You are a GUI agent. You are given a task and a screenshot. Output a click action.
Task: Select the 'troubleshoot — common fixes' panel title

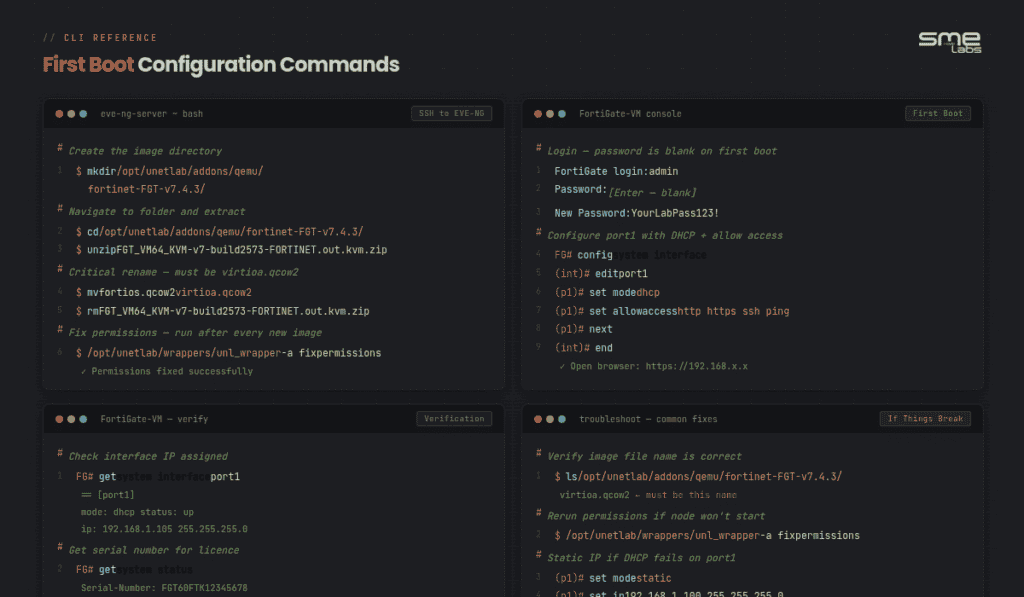(x=648, y=419)
